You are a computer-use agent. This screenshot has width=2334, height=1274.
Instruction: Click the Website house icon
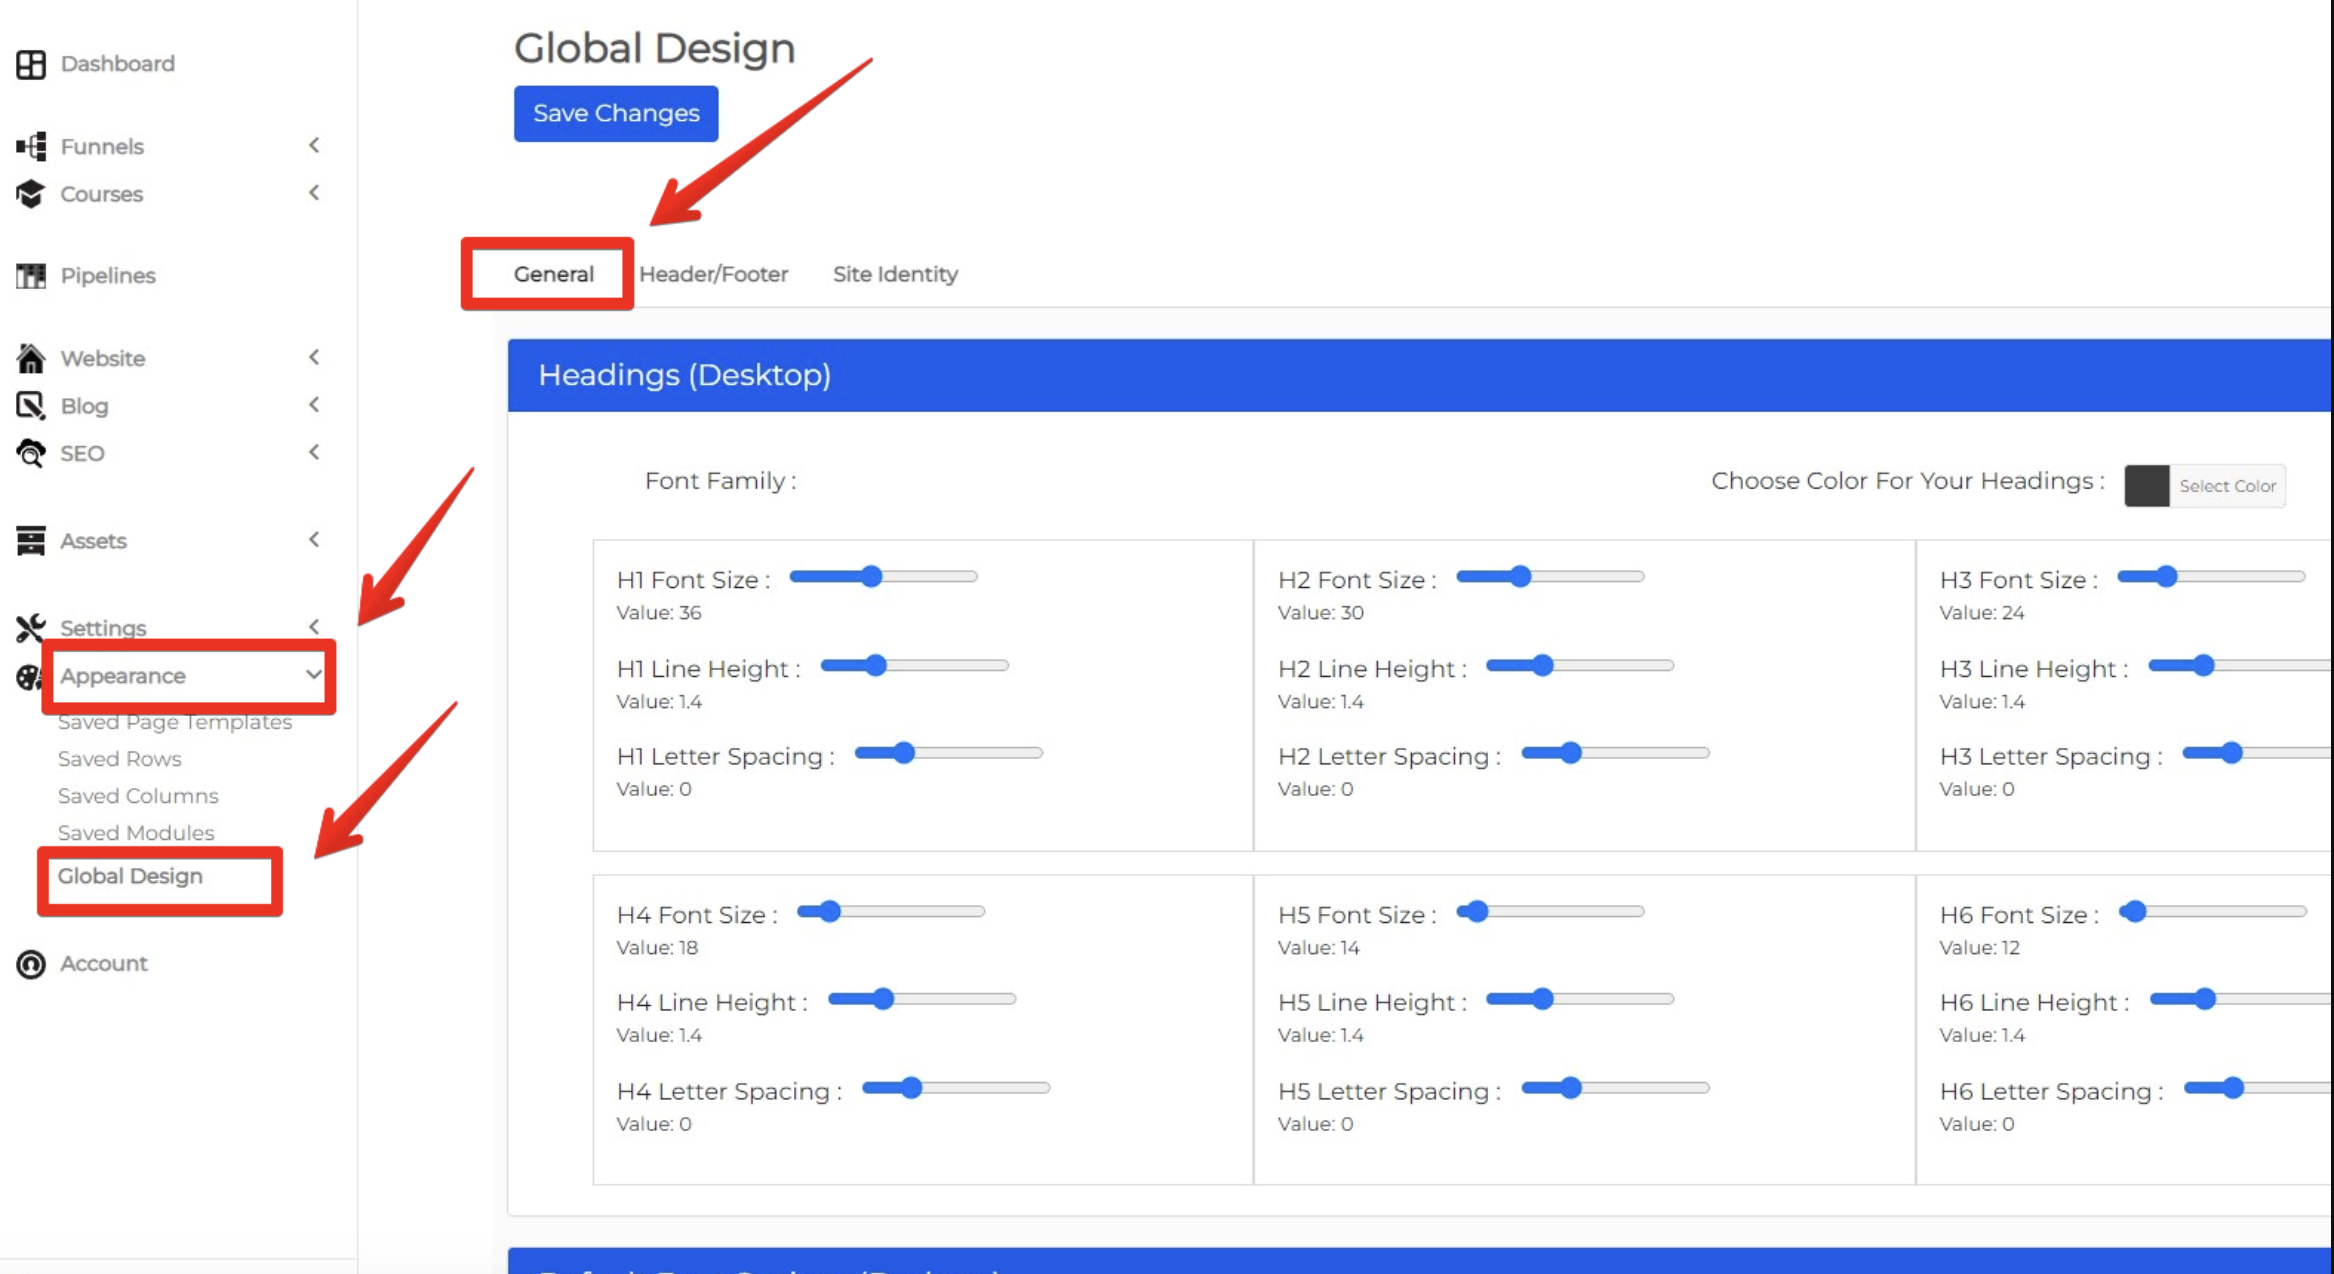tap(31, 358)
